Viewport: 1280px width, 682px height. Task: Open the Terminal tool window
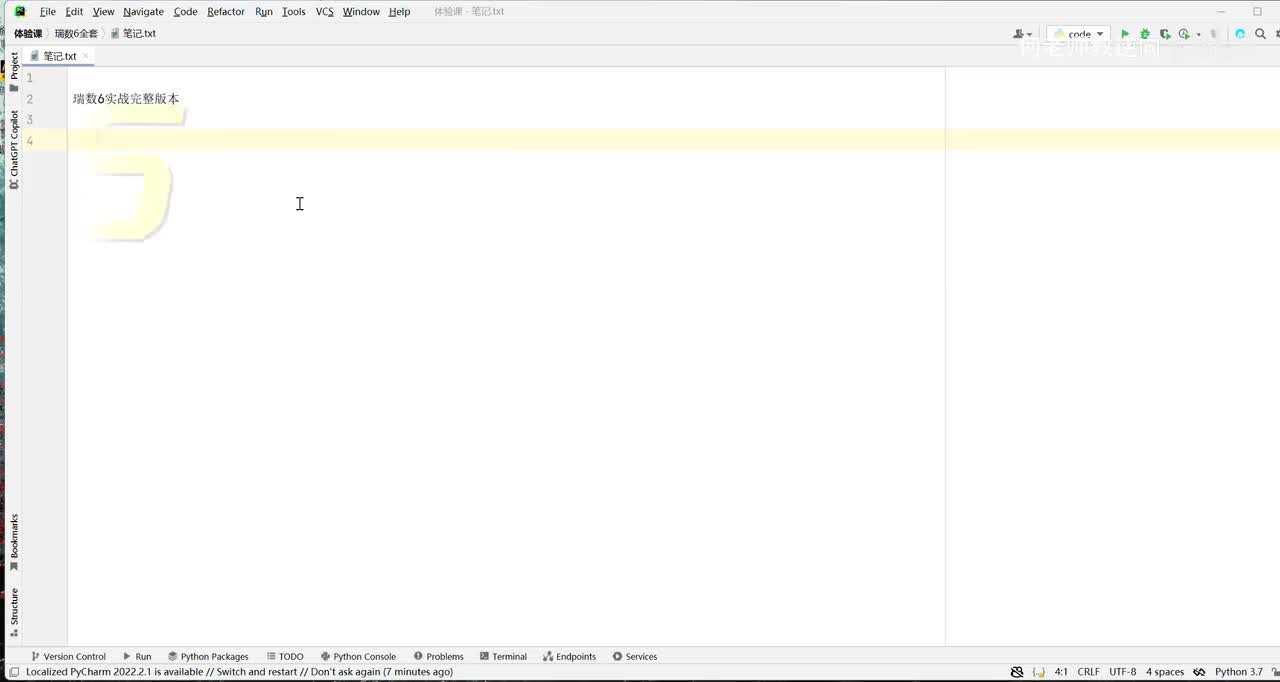[x=503, y=657]
